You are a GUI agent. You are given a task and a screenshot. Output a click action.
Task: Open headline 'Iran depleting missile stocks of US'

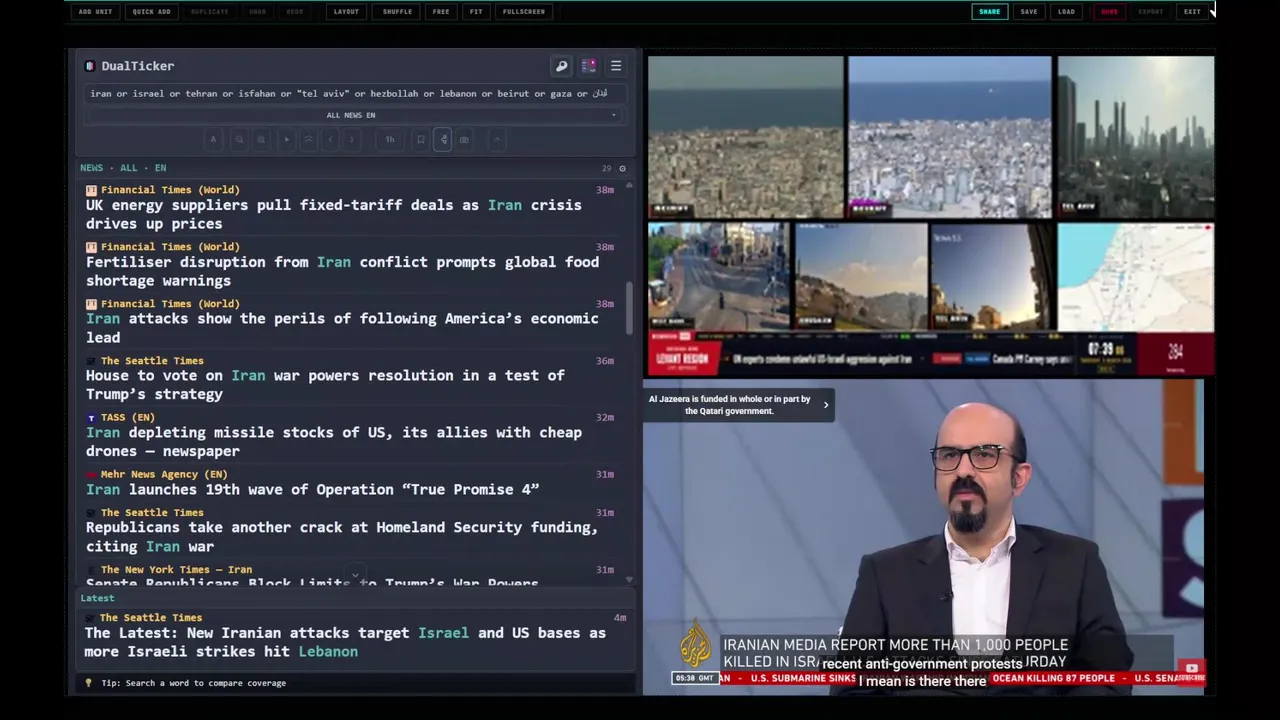pos(333,442)
